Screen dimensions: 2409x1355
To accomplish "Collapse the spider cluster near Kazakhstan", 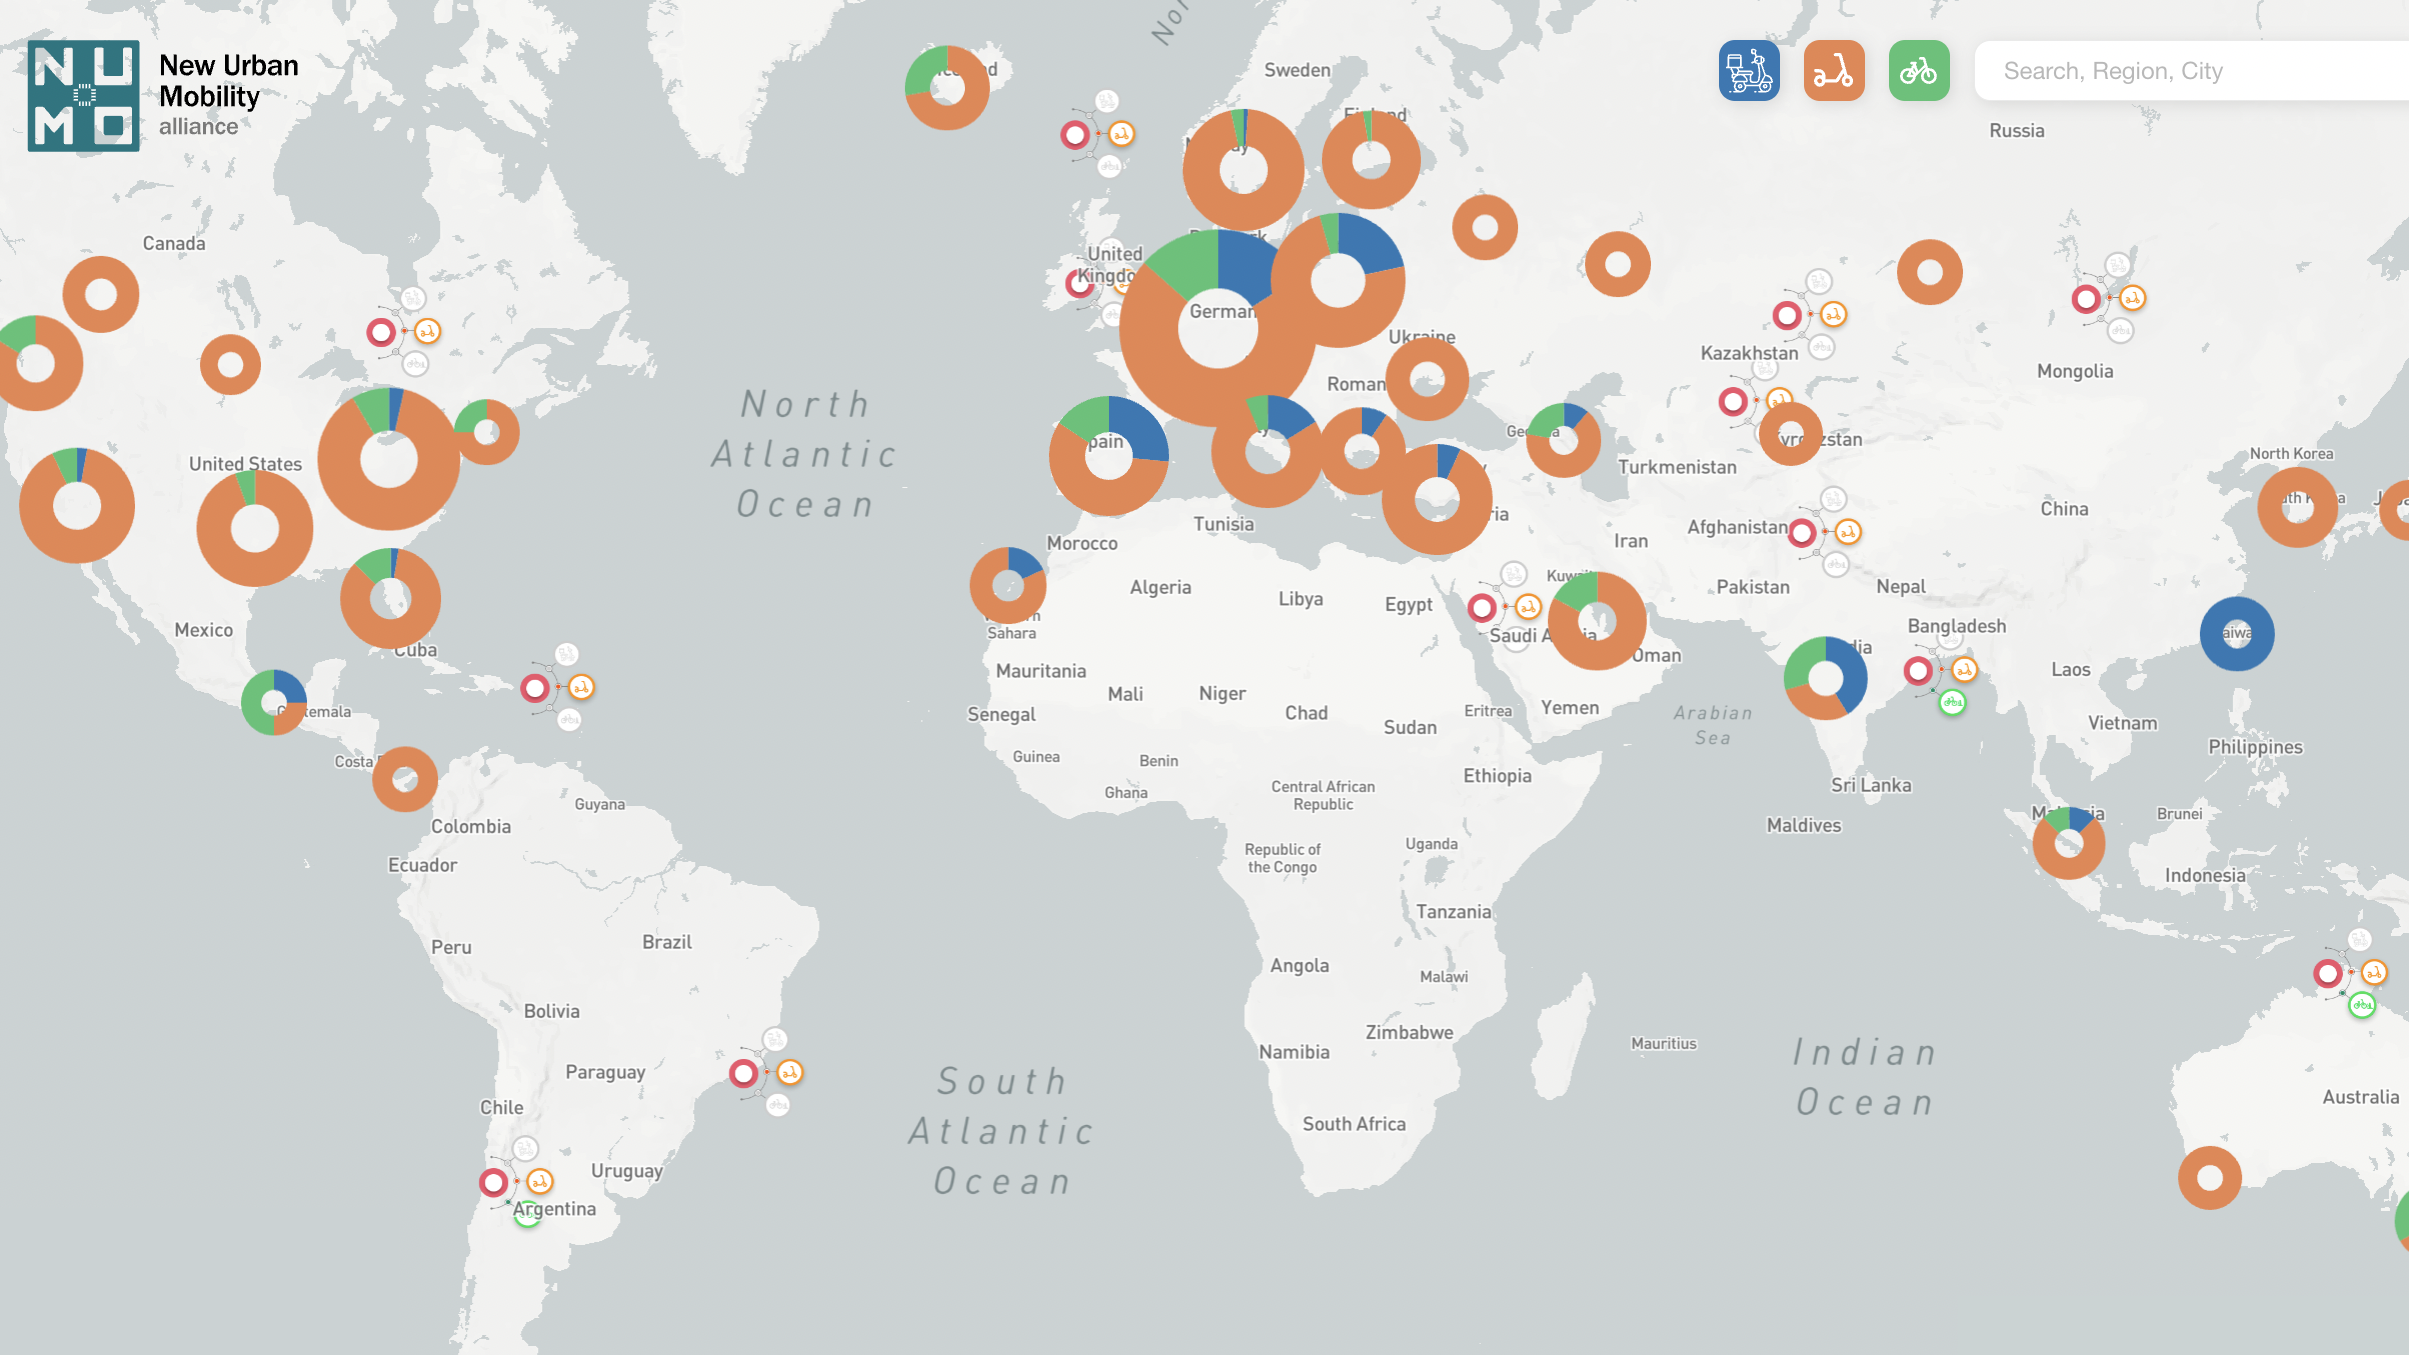I will (1810, 313).
